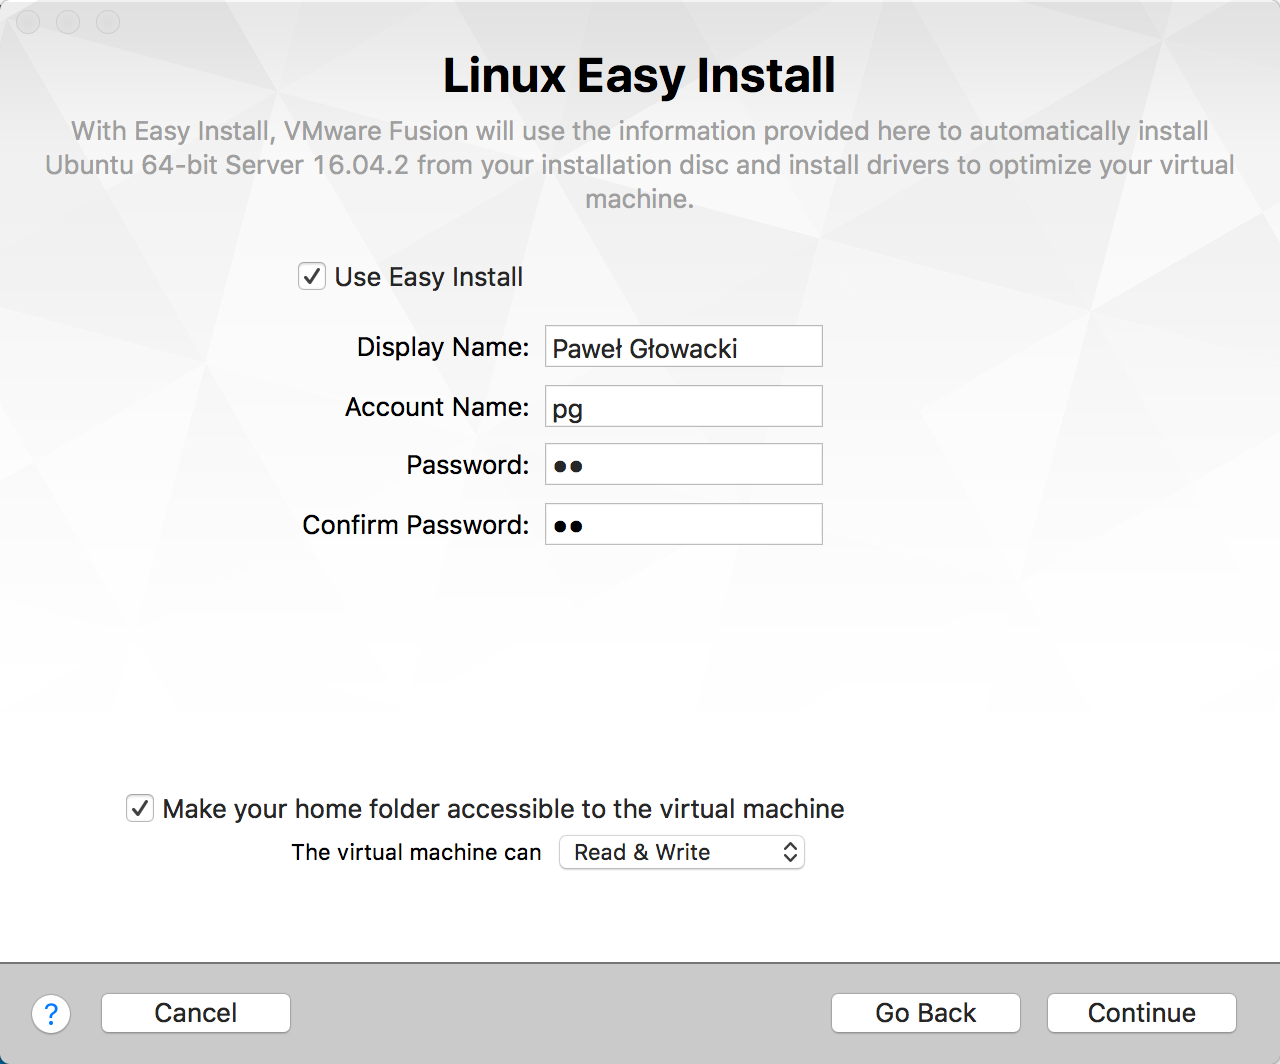Click the "Account Name:" label
Image resolution: width=1280 pixels, height=1064 pixels.
point(437,407)
